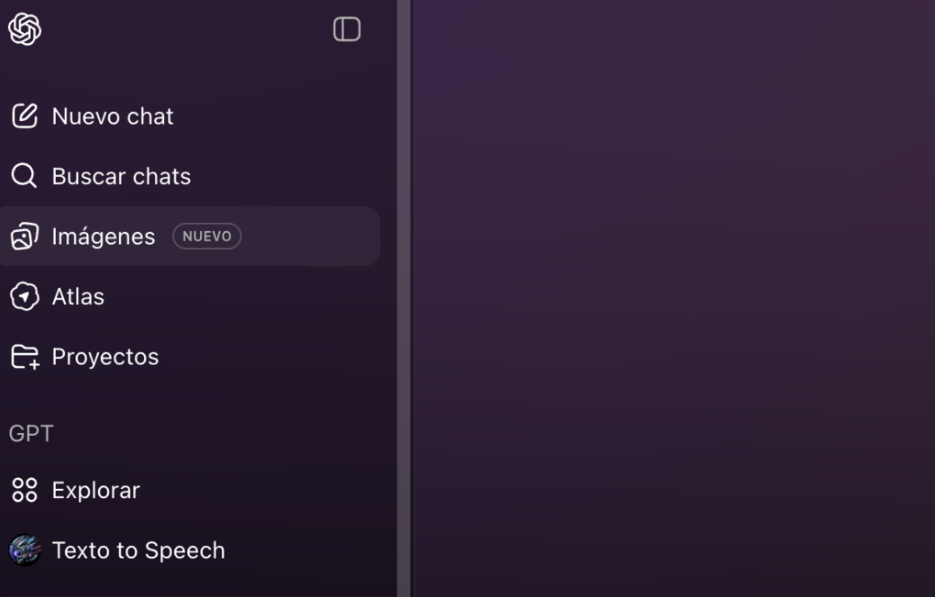935x597 pixels.
Task: Collapse the sidebar with the panel icon
Action: (346, 29)
